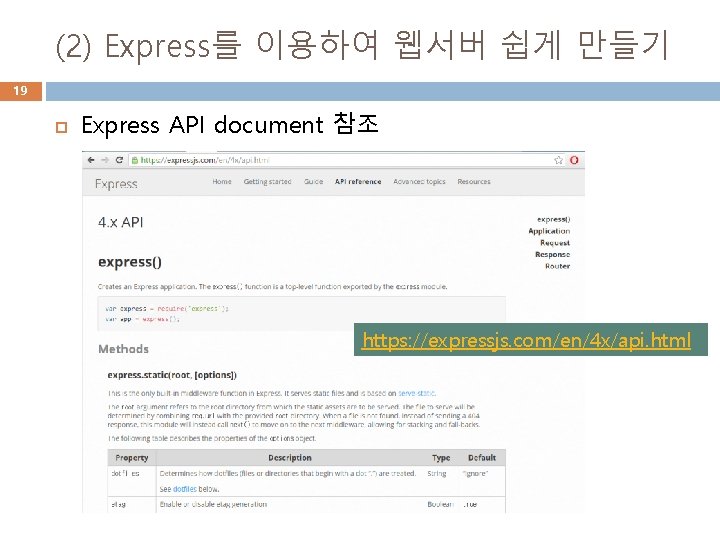The height and width of the screenshot is (540, 720).
Task: Jump to Router in the side index
Action: click(x=557, y=266)
